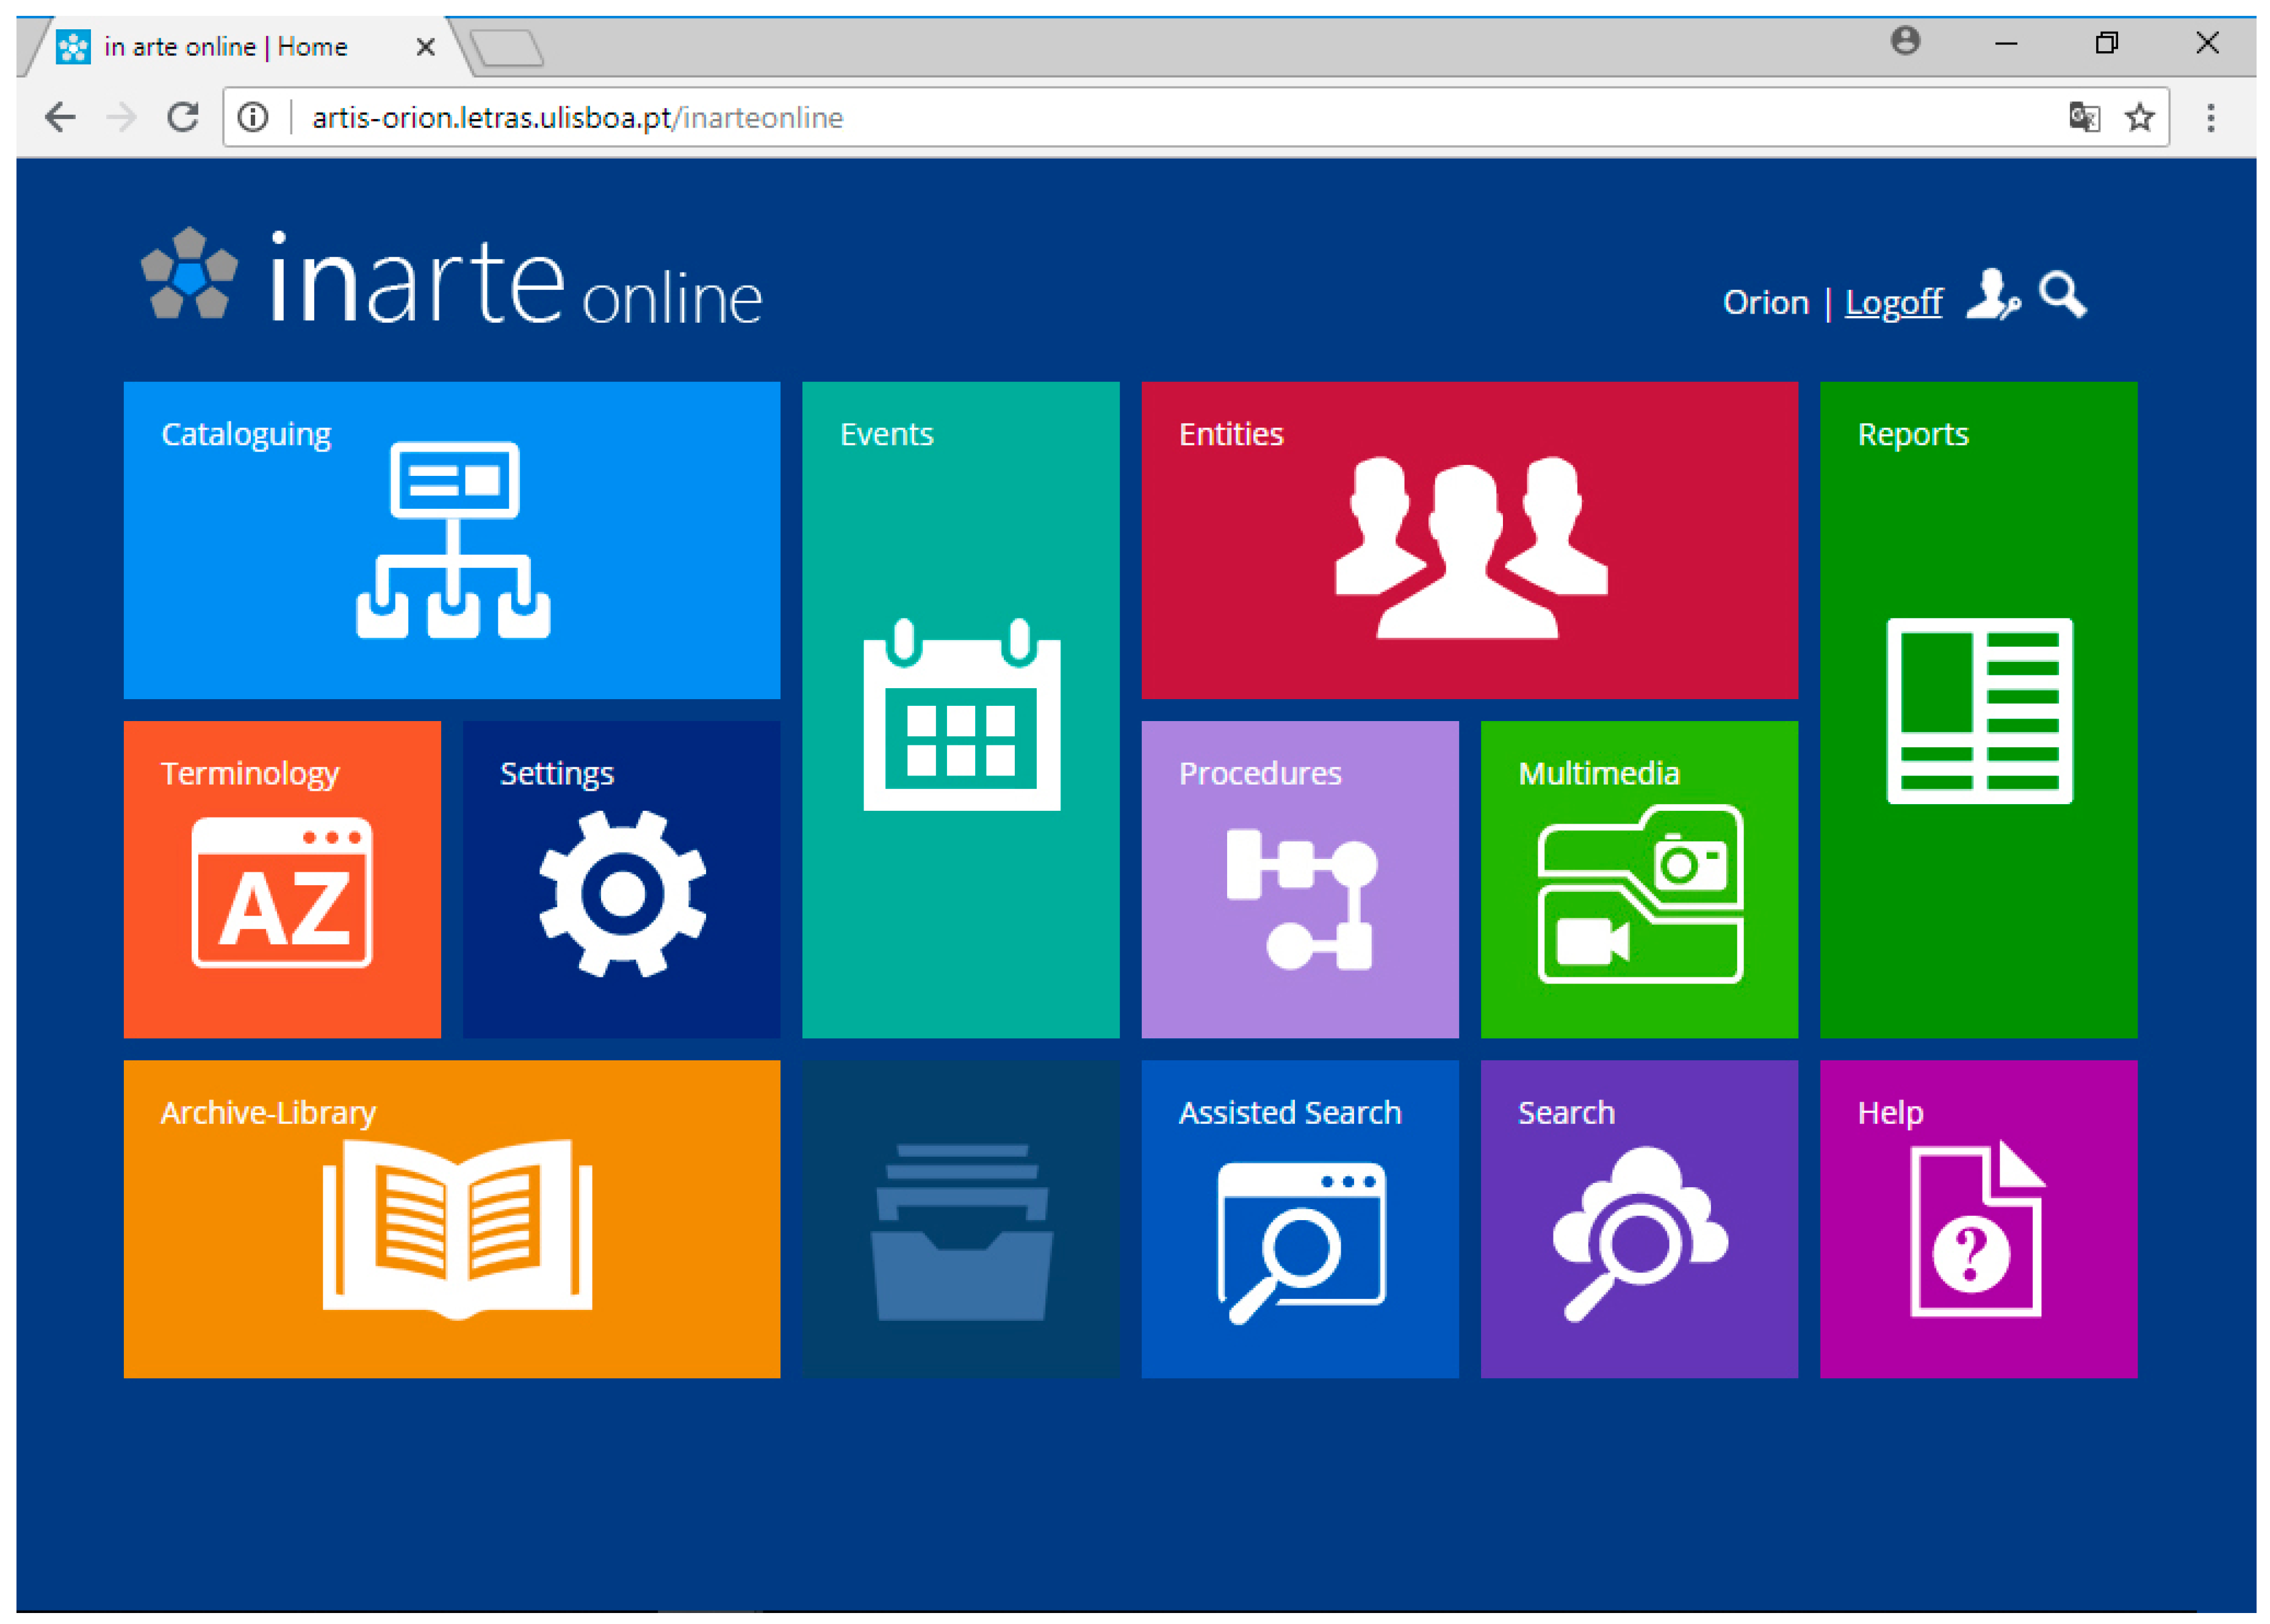Open the Archive-Library book tile
Image resolution: width=2270 pixels, height=1624 pixels.
pyautogui.click(x=451, y=1218)
